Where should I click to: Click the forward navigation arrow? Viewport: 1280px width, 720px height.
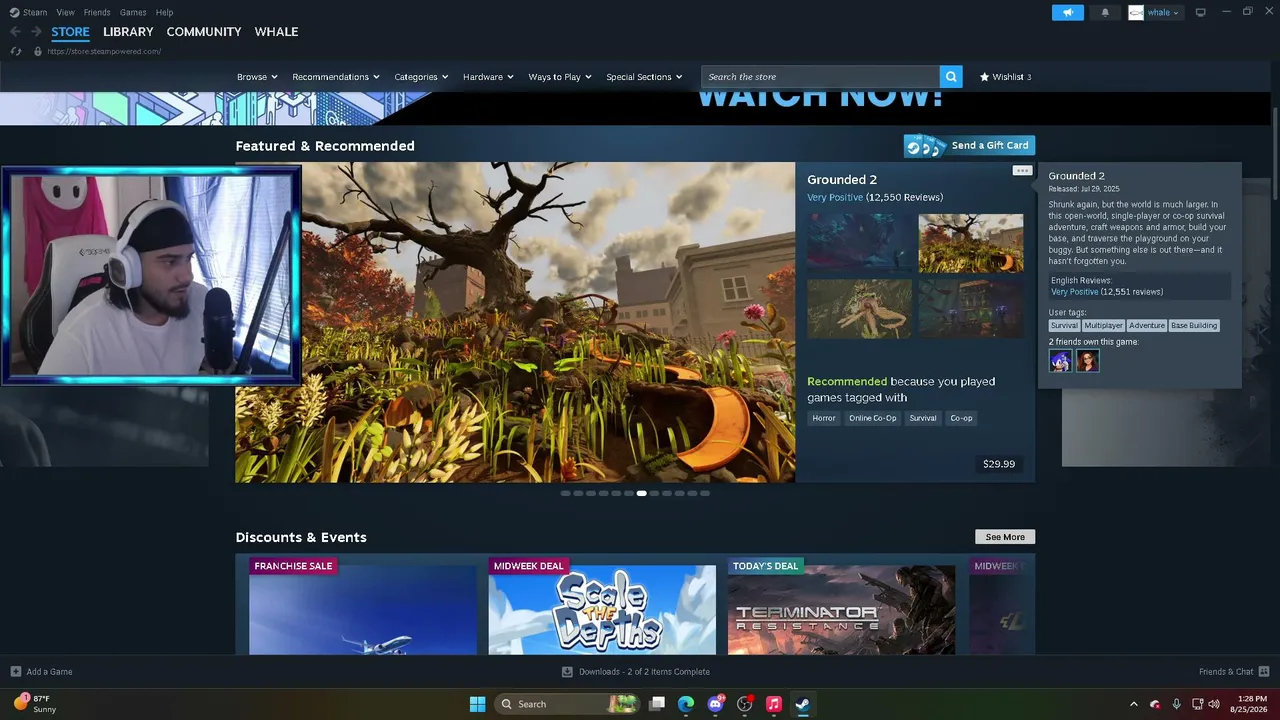pos(36,32)
